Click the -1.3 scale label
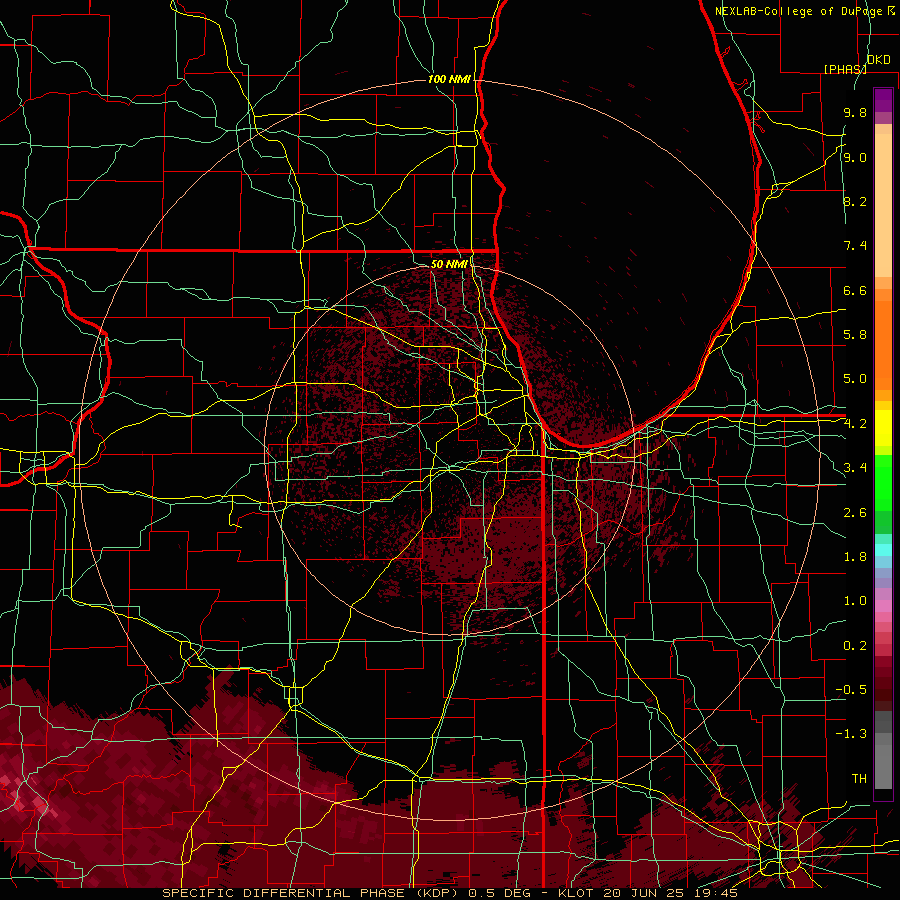This screenshot has height=900, width=900. click(x=851, y=734)
